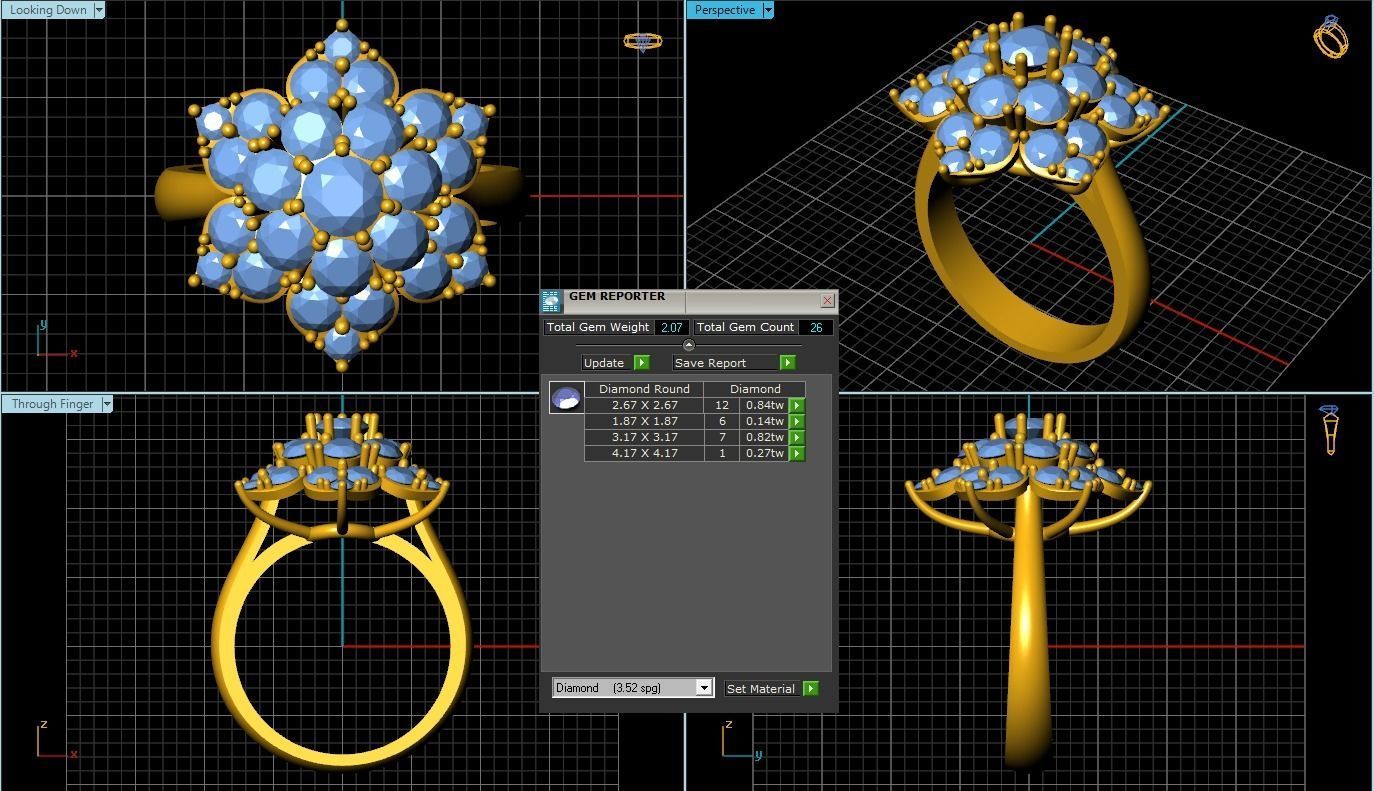
Task: Open the Through Finger viewport dropdown arrow
Action: click(106, 404)
